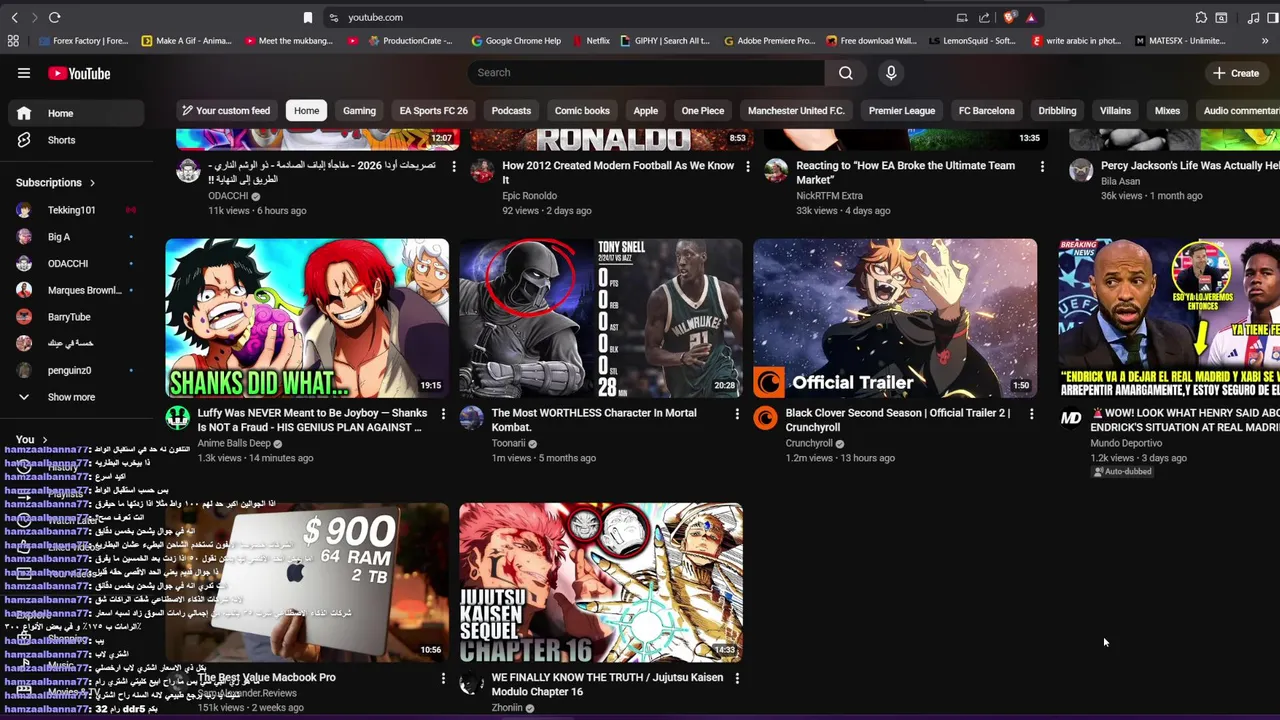1280x720 pixels.
Task: Select the Podcasts filter chip
Action: tap(511, 111)
